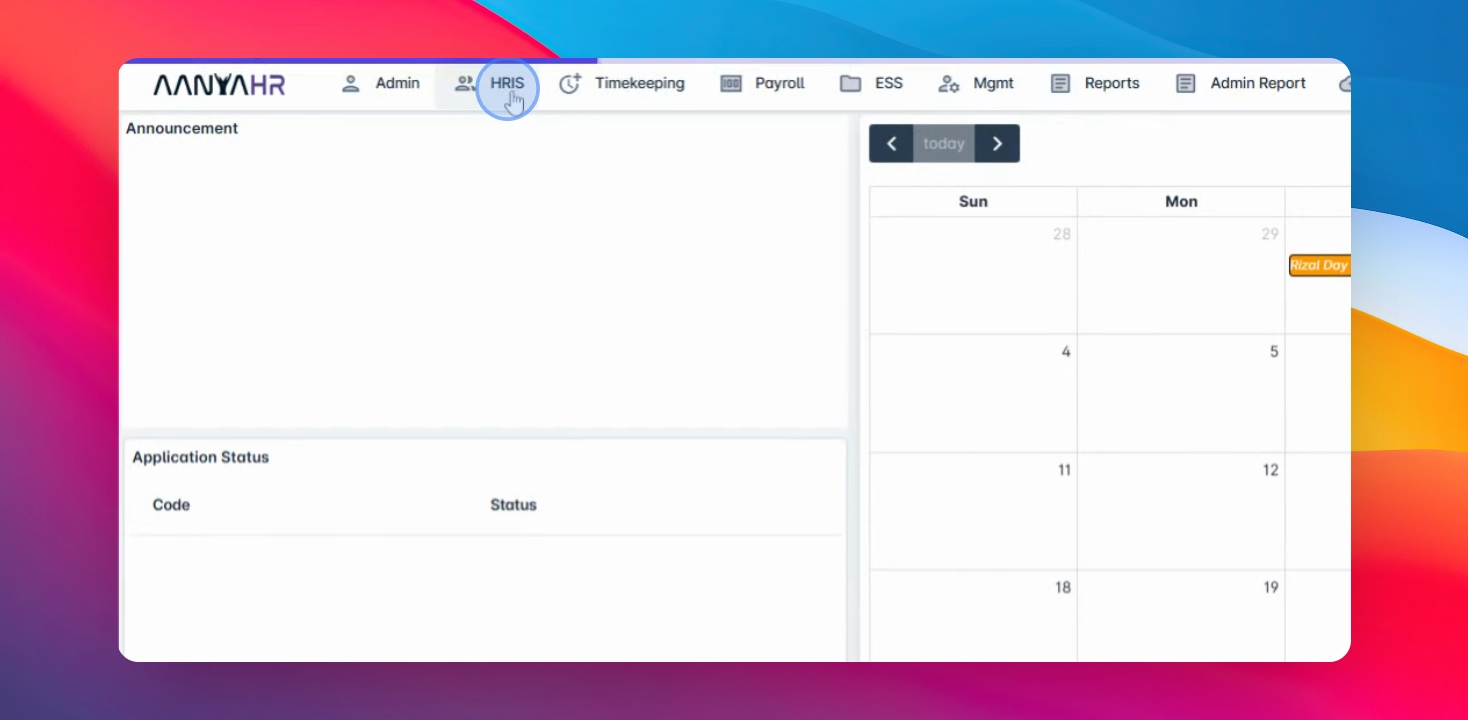
Task: Click the Application Status heading
Action: coord(201,457)
